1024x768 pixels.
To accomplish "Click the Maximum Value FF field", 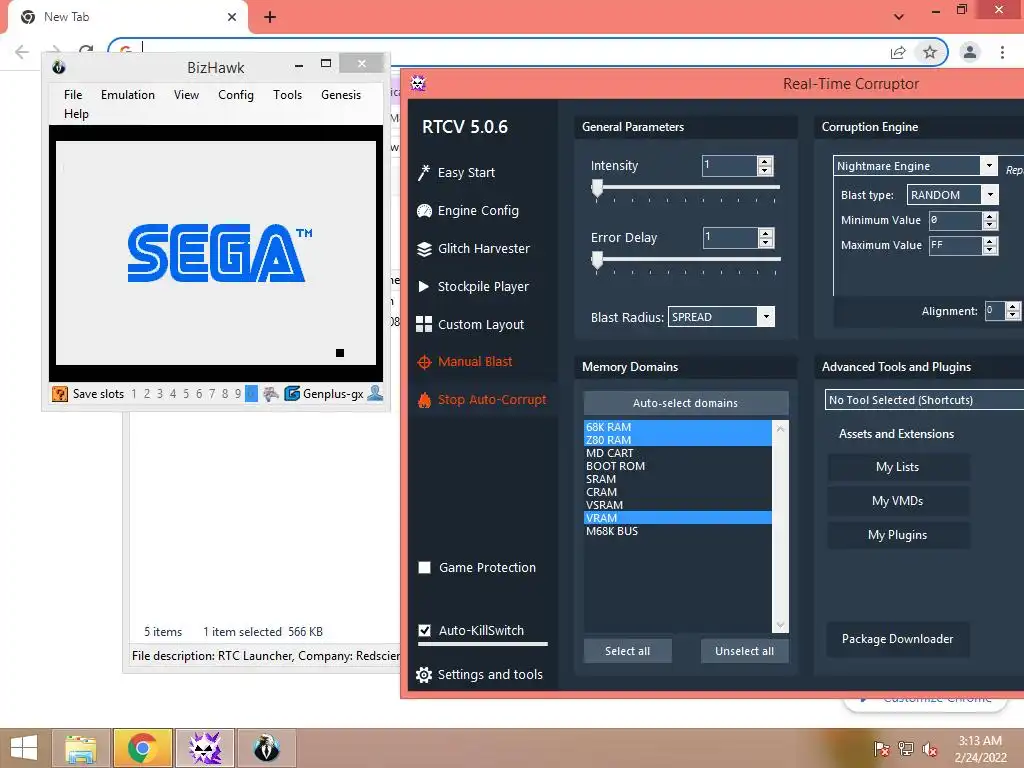I will coord(955,246).
